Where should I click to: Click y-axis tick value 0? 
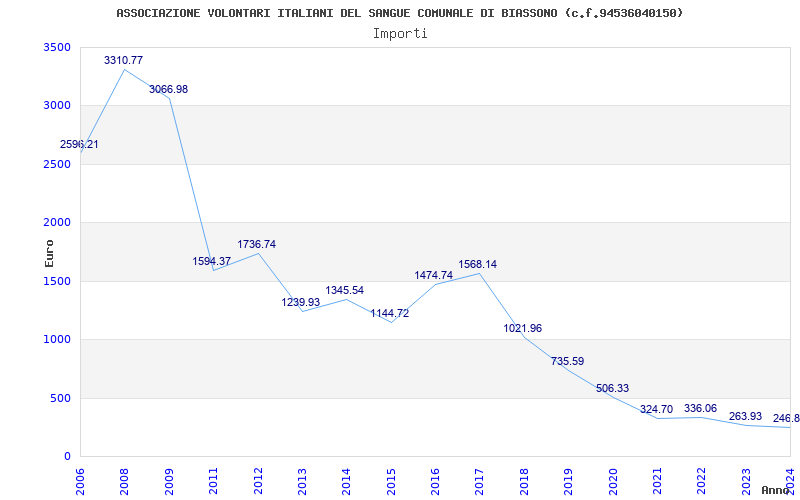[68, 457]
